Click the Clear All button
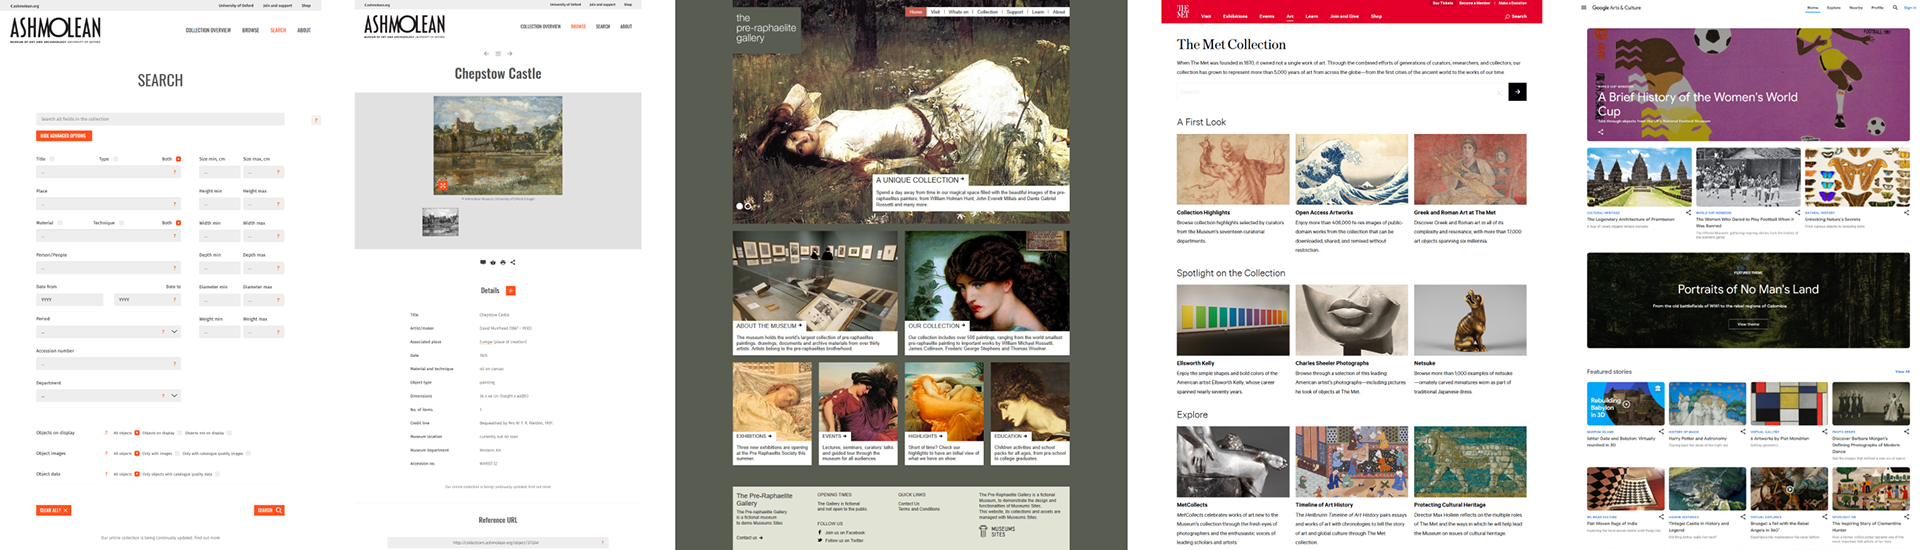 pos(54,510)
